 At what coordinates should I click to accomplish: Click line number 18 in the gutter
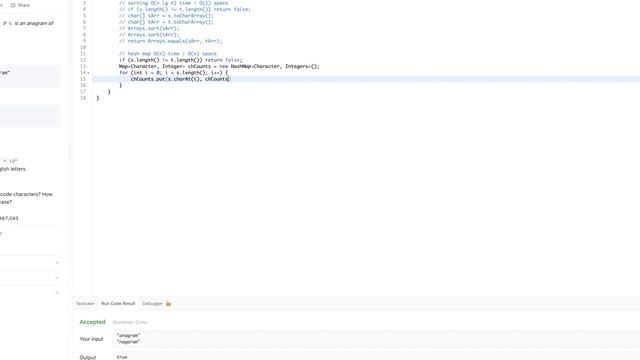click(83, 98)
